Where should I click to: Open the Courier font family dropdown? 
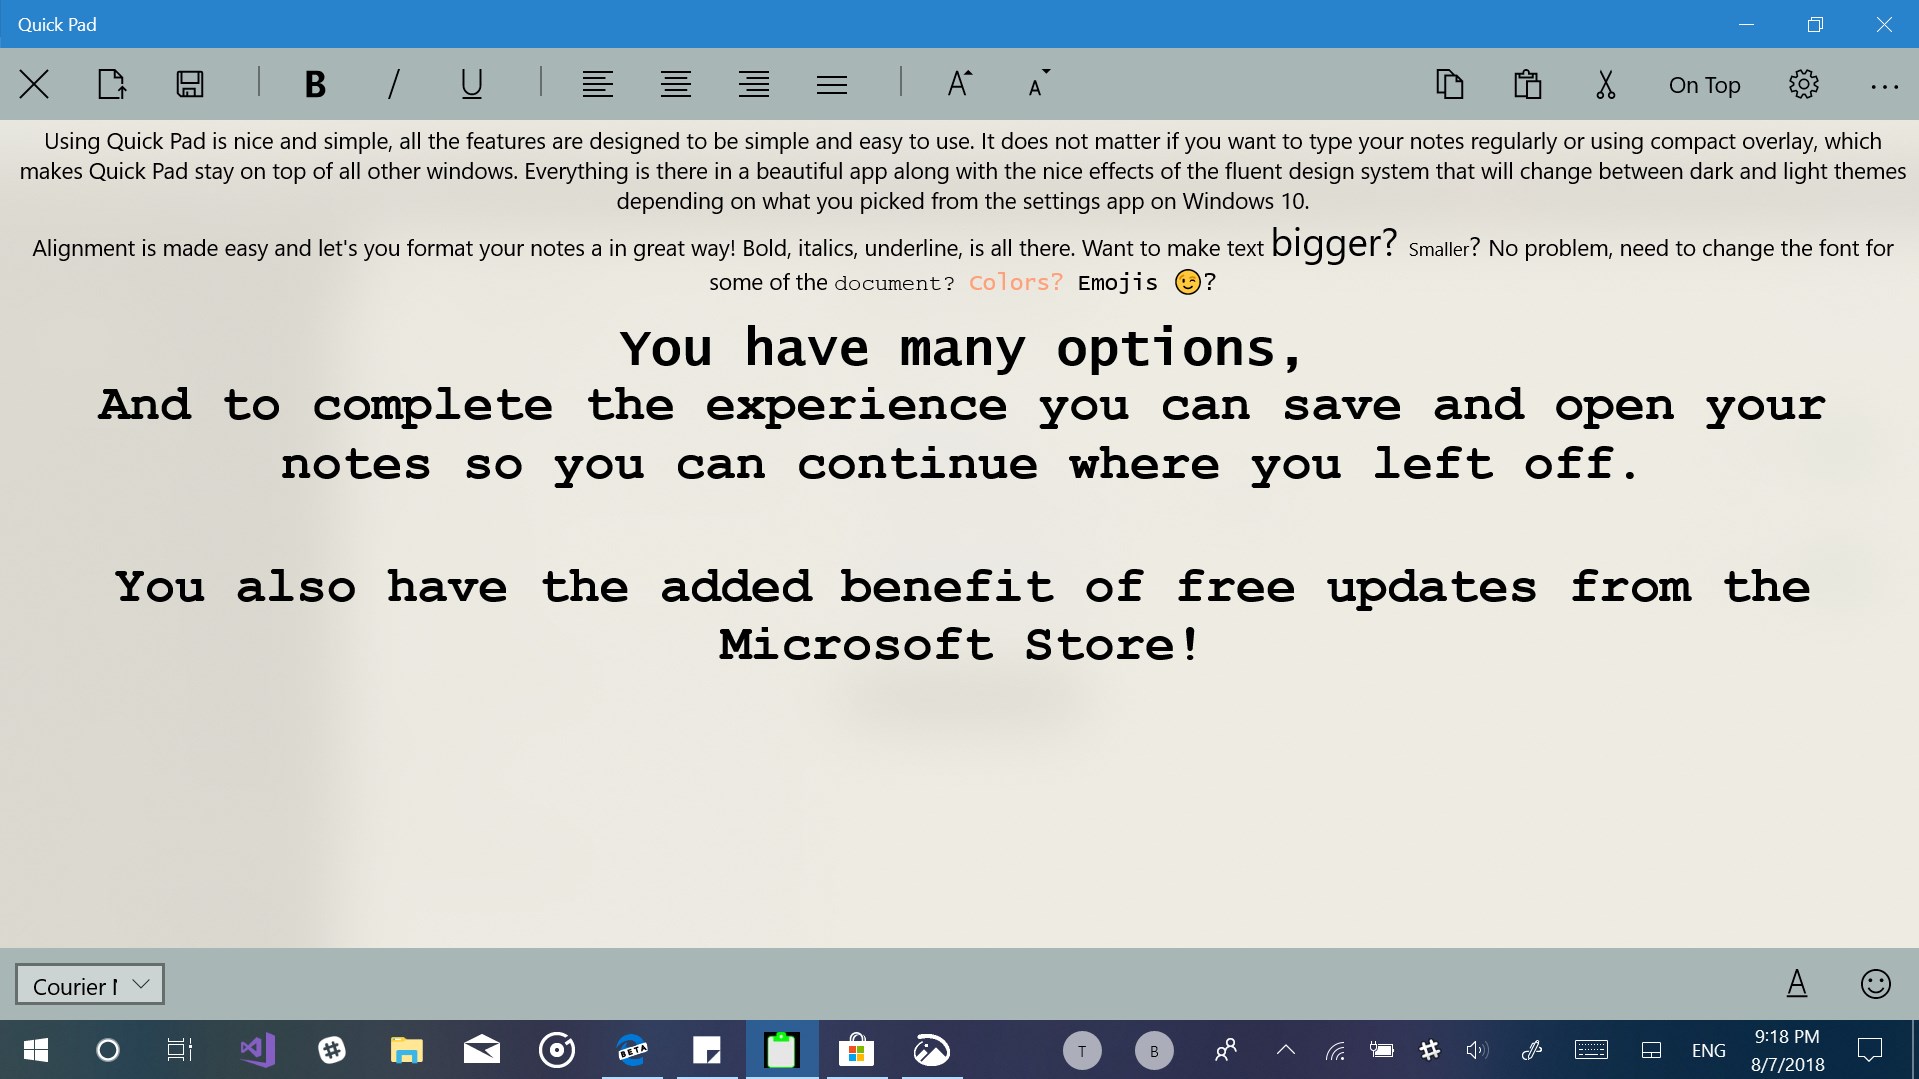[90, 985]
